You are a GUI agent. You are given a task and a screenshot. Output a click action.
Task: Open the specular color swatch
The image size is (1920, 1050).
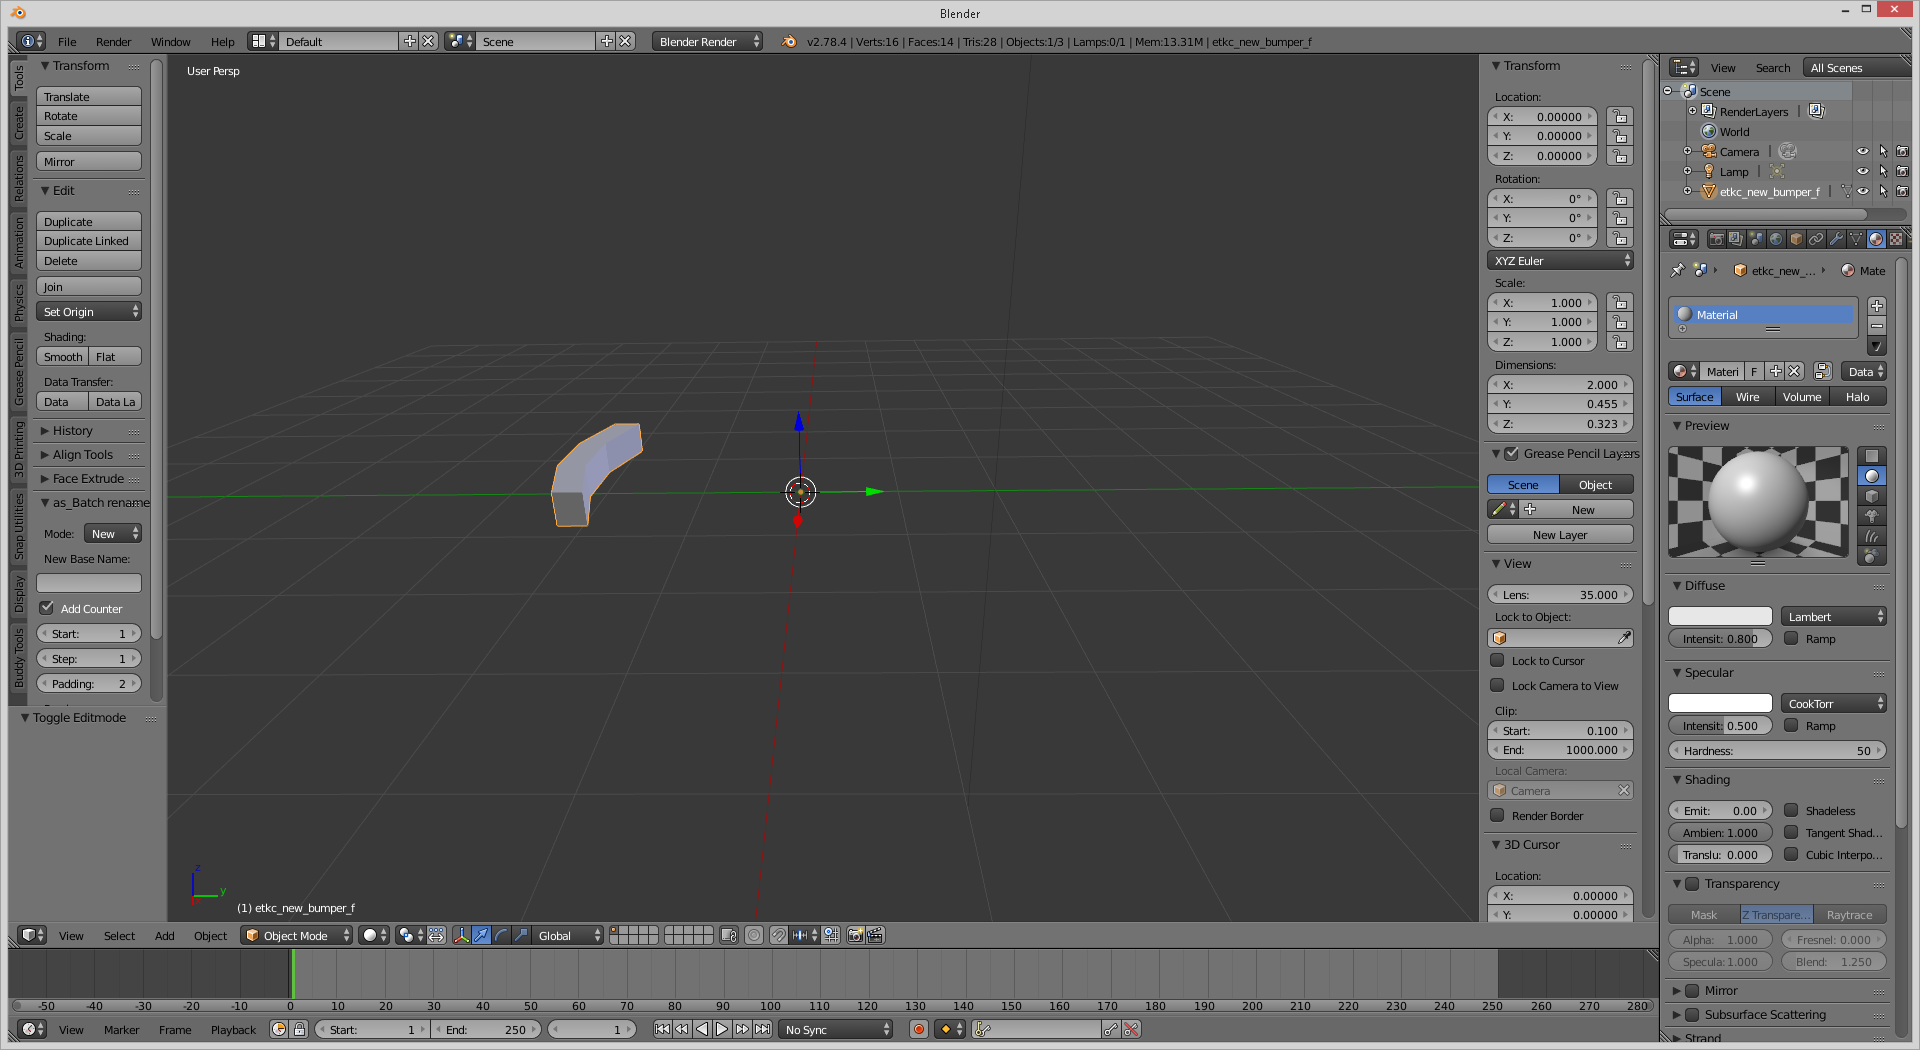point(1720,703)
